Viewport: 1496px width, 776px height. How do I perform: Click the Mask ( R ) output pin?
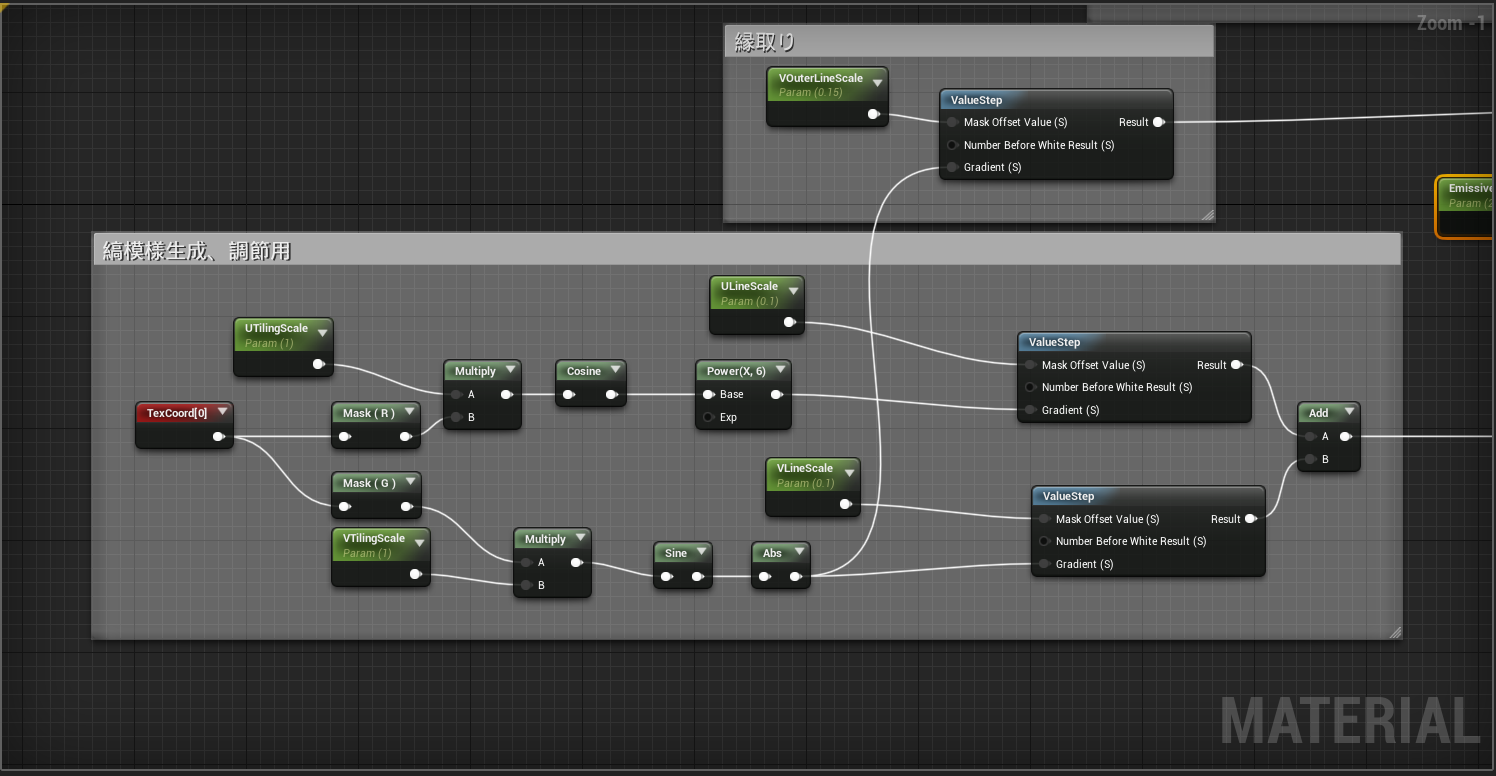pos(406,436)
